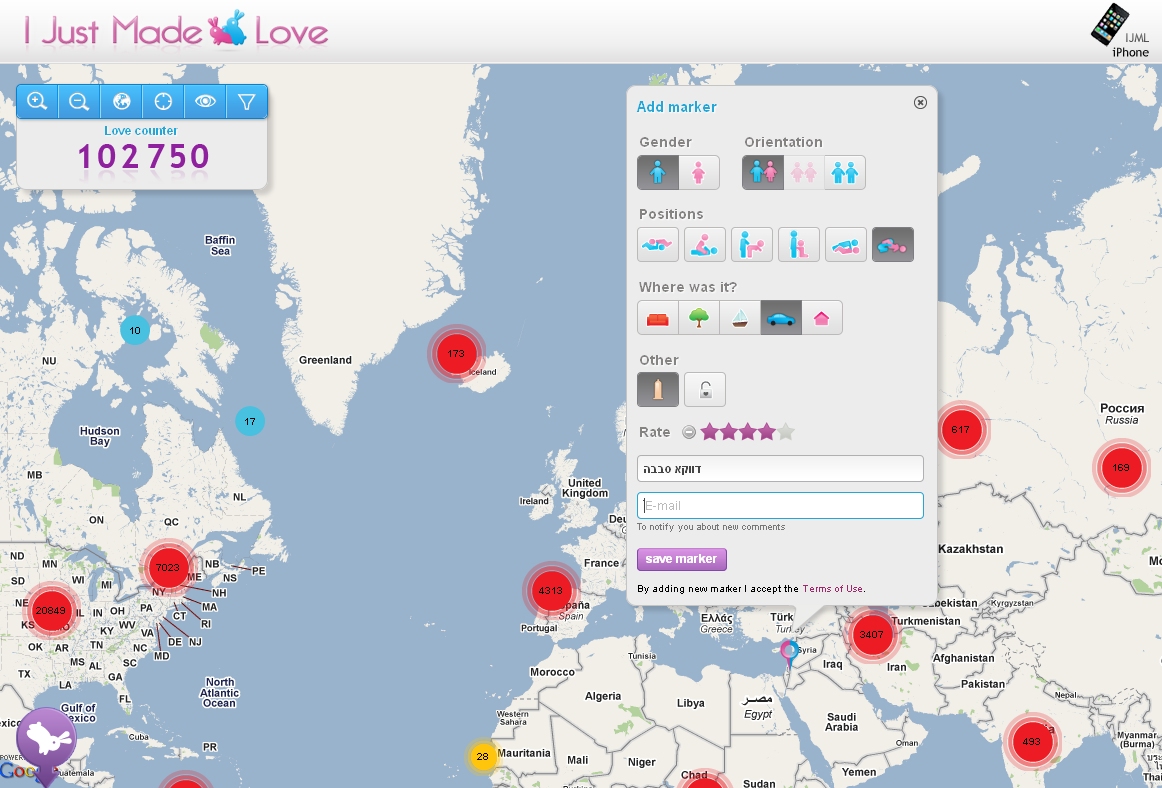Open the filter funnel icon
Image resolution: width=1162 pixels, height=788 pixels.
[x=247, y=101]
